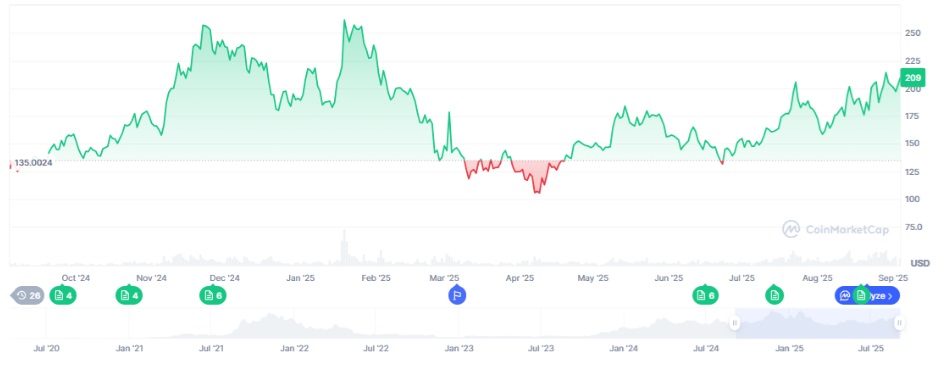
Task: Click the green 209 current price tag
Action: (x=913, y=78)
